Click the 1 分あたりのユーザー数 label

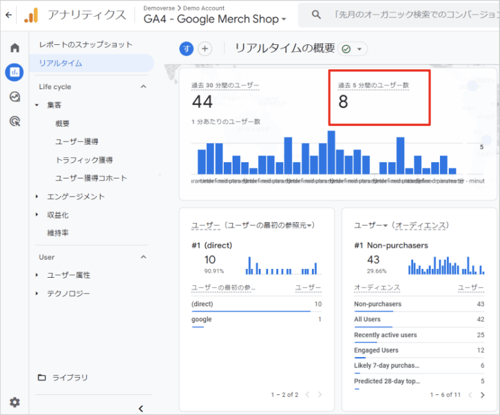pos(226,122)
